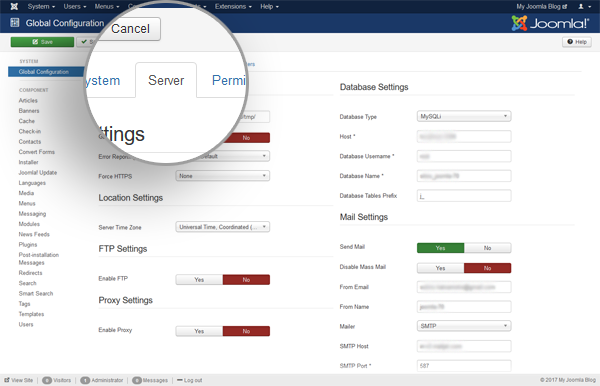600x386 pixels.
Task: Set Disable Mass Mail to Yes
Action: click(440, 268)
